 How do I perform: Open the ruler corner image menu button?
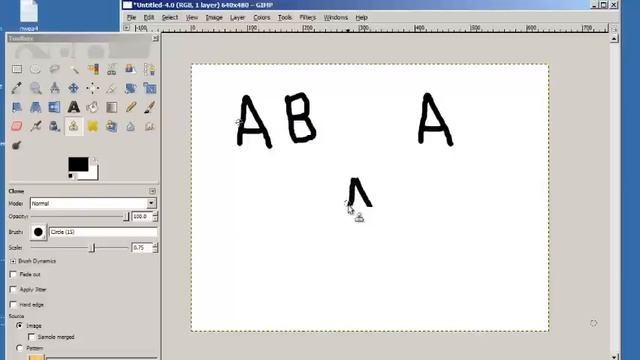point(127,28)
